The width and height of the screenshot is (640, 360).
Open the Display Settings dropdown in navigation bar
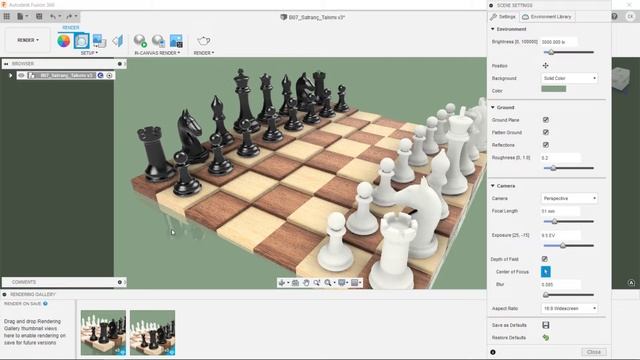[x=344, y=282]
